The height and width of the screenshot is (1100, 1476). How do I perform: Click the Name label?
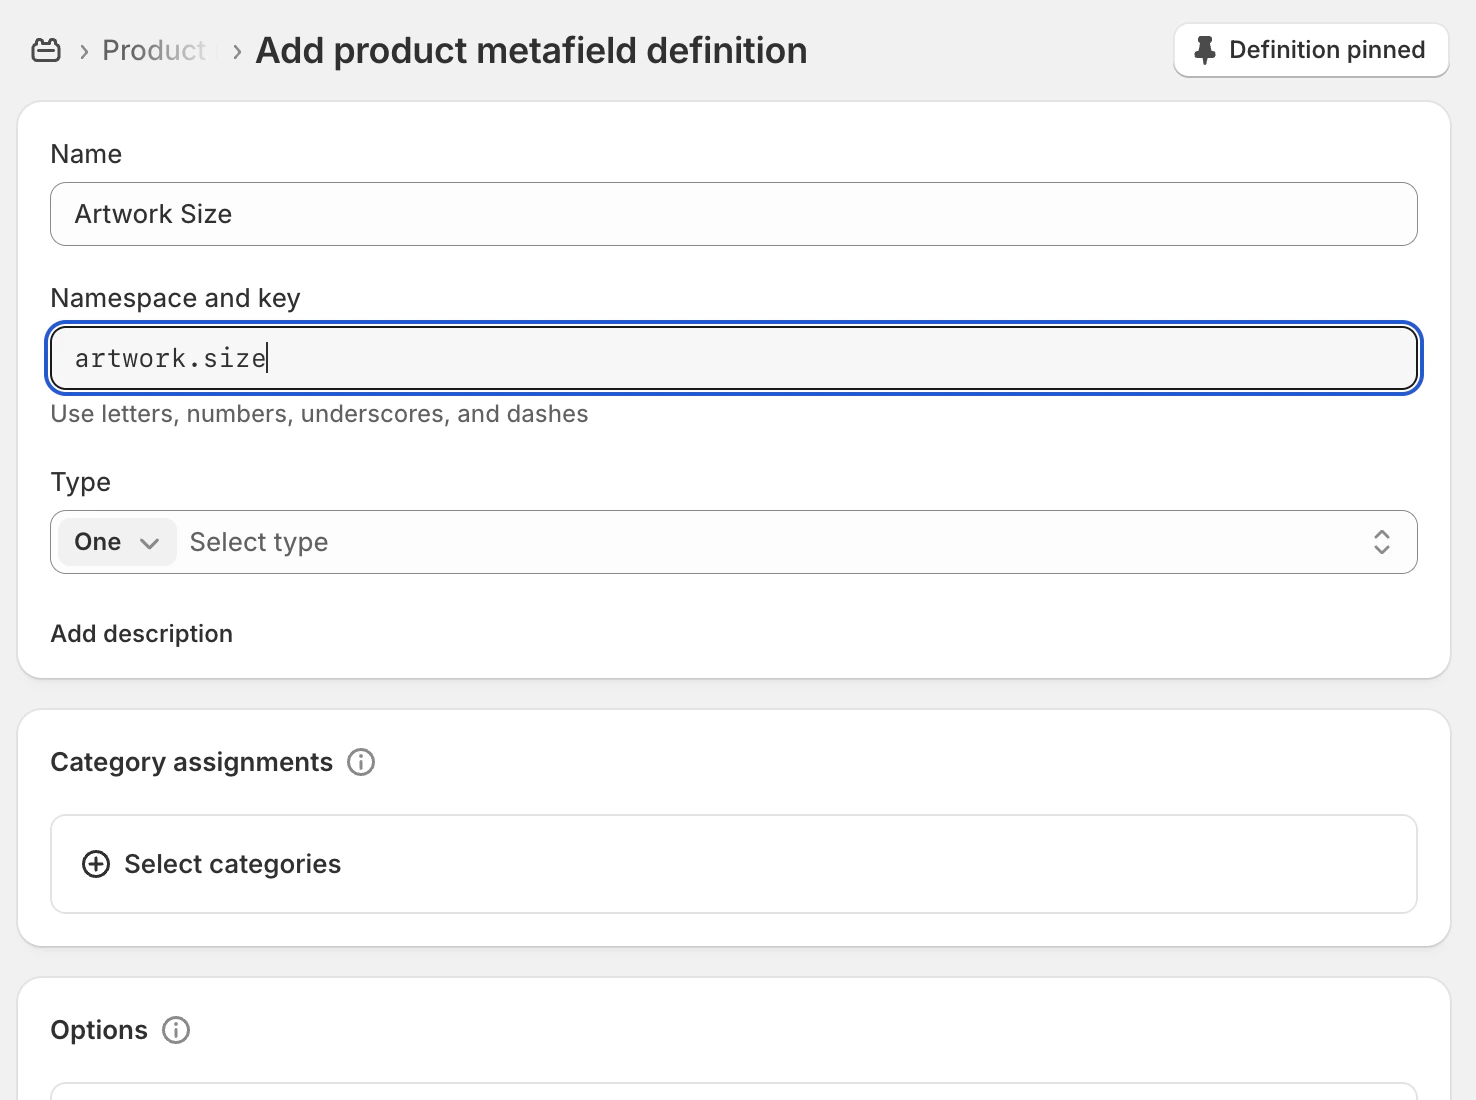pyautogui.click(x=86, y=154)
